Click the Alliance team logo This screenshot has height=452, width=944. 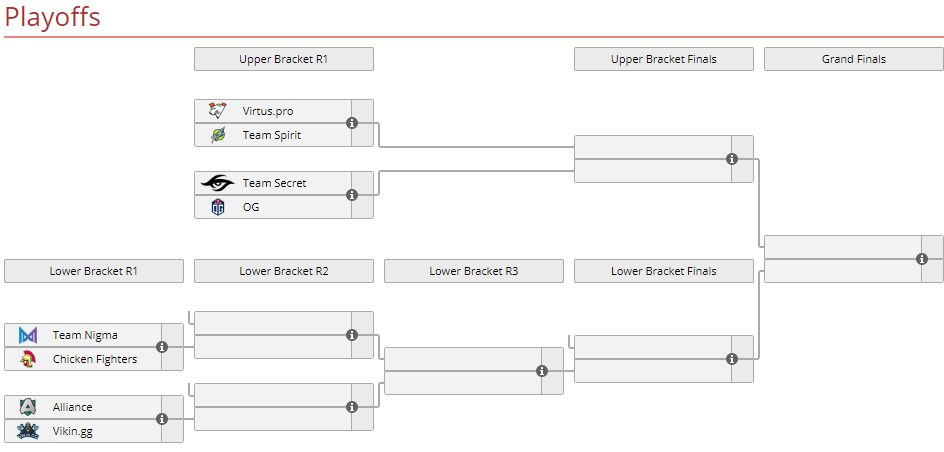tap(28, 407)
